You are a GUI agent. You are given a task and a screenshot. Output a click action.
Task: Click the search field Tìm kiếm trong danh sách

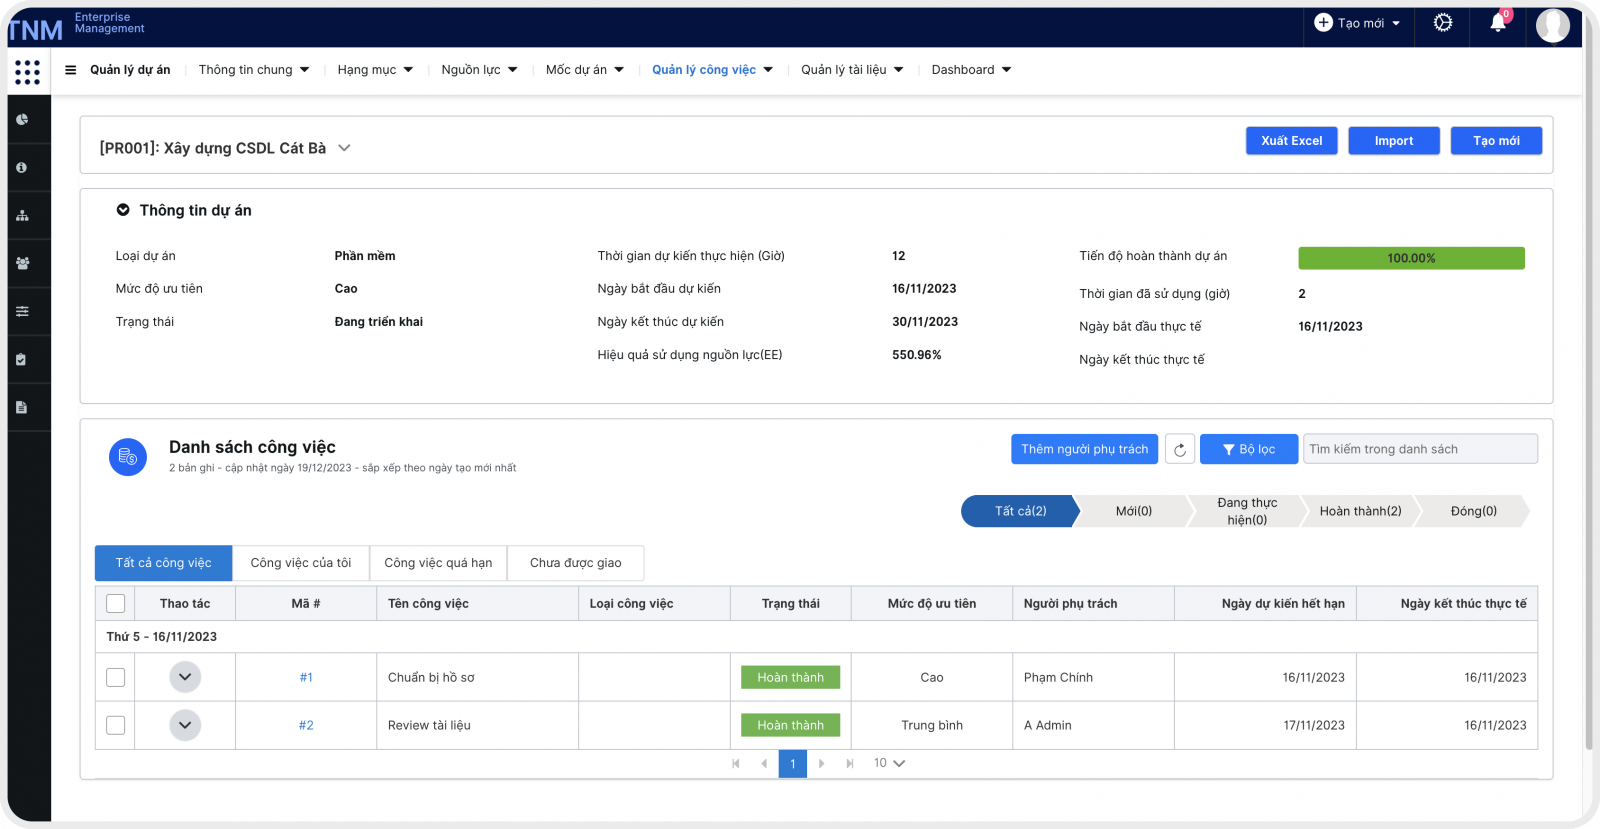click(x=1420, y=449)
